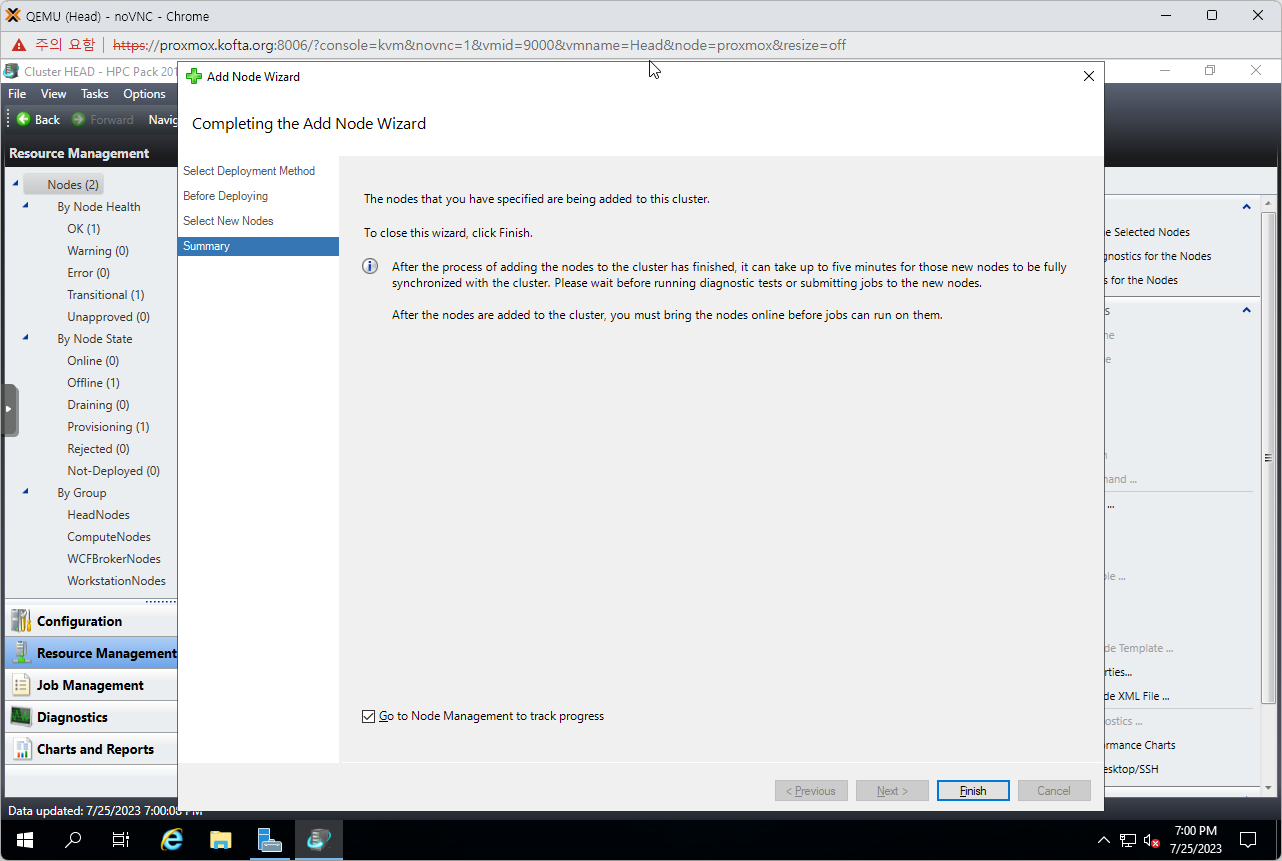Open File Explorer from the taskbar
The height and width of the screenshot is (861, 1282).
click(x=220, y=840)
